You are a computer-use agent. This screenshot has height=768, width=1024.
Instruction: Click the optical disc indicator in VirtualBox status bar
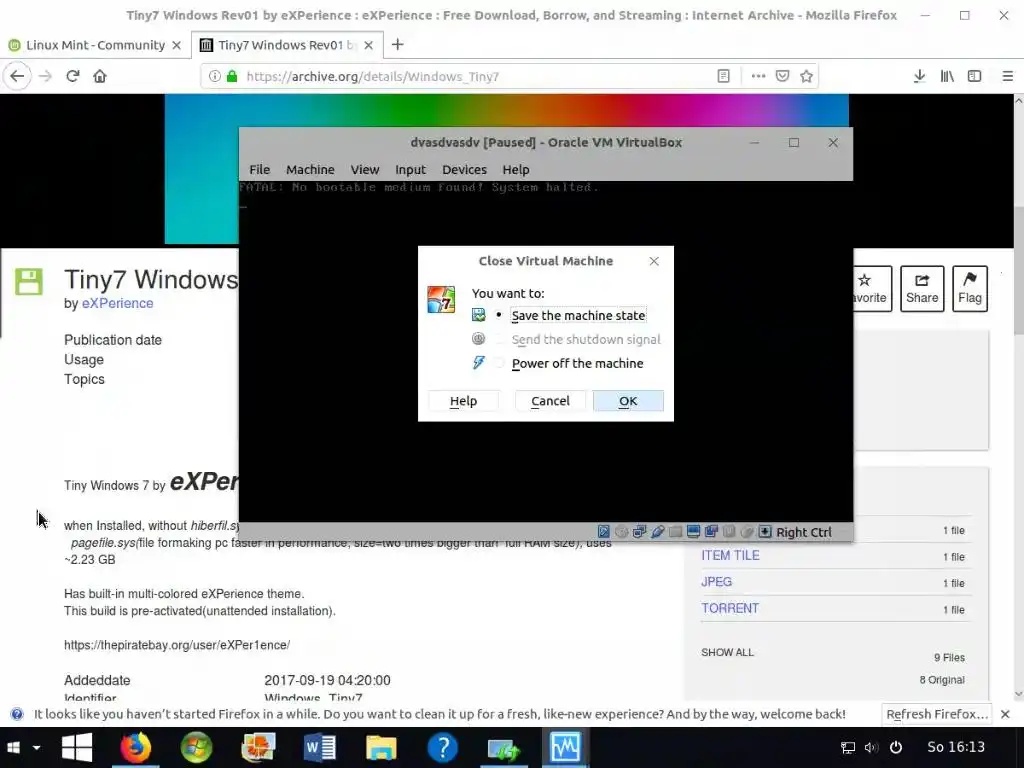pos(622,532)
